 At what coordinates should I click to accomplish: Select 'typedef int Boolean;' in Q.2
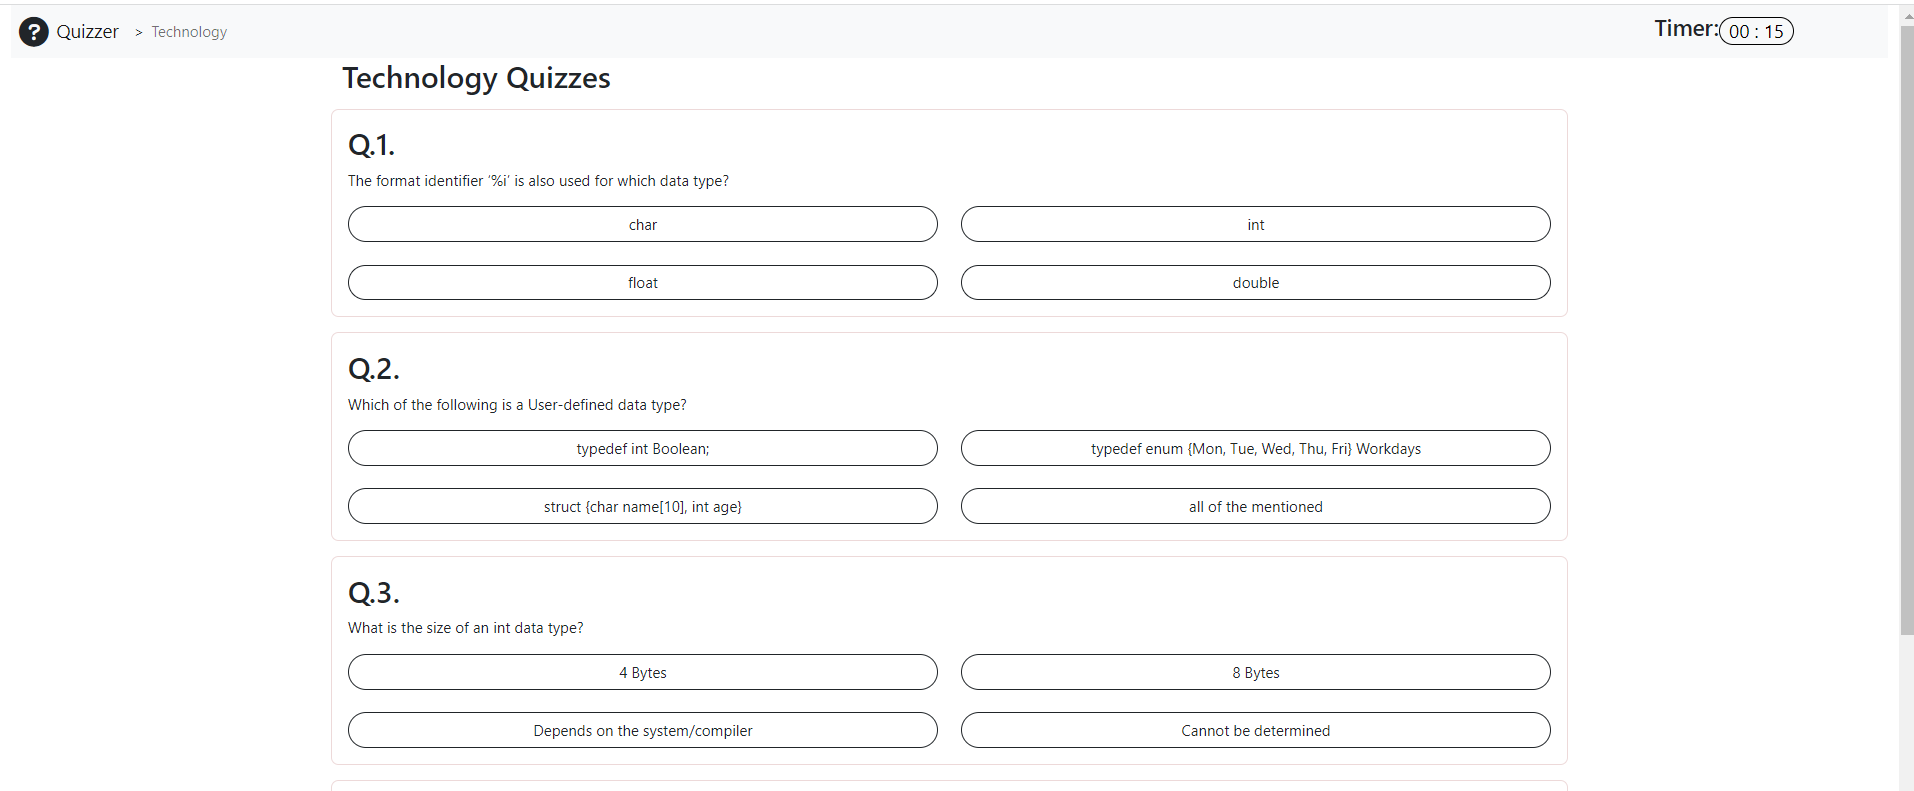(642, 448)
